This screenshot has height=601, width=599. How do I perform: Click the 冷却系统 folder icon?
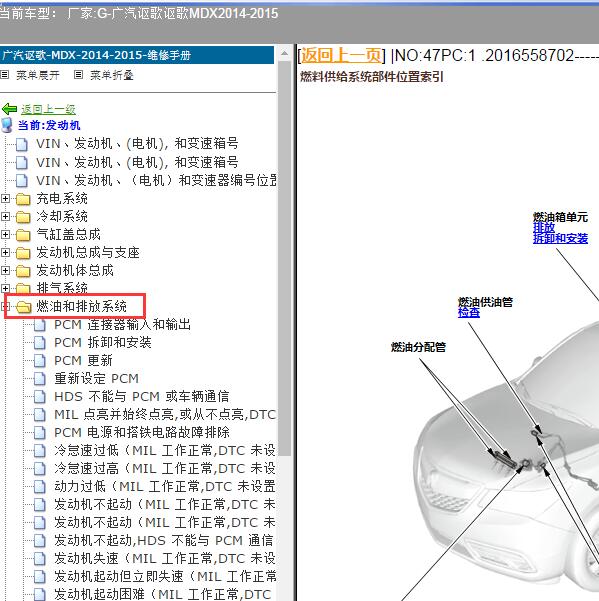(x=23, y=217)
